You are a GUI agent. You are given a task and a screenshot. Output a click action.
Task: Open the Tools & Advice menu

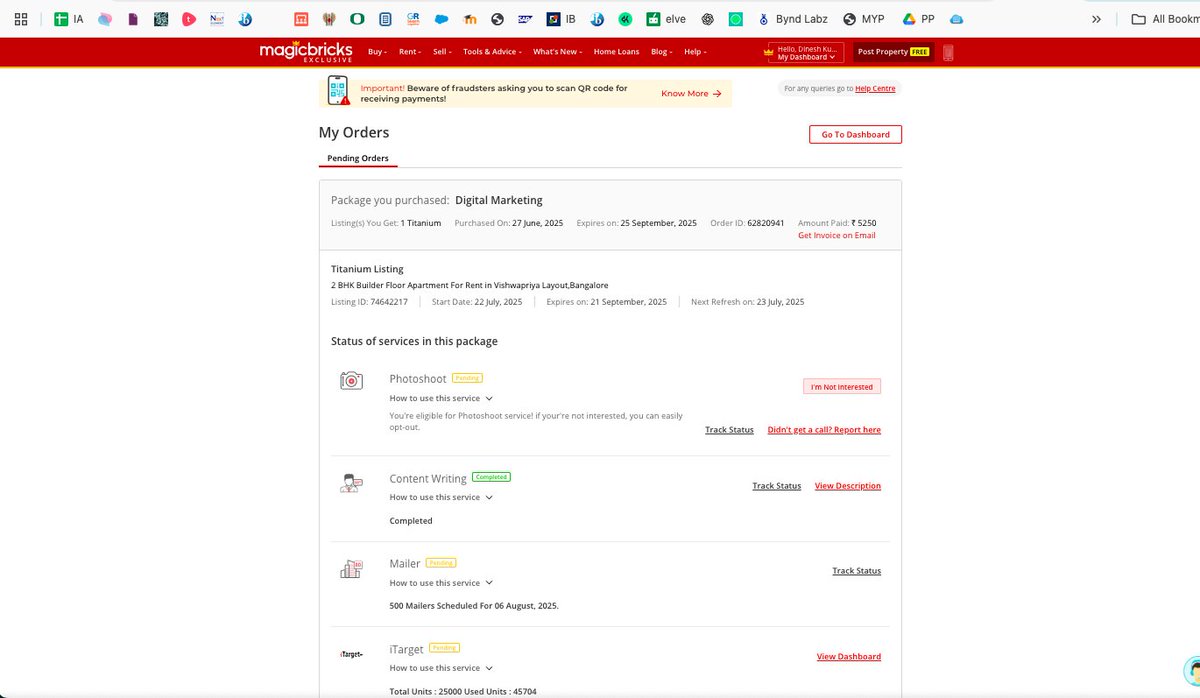click(492, 52)
